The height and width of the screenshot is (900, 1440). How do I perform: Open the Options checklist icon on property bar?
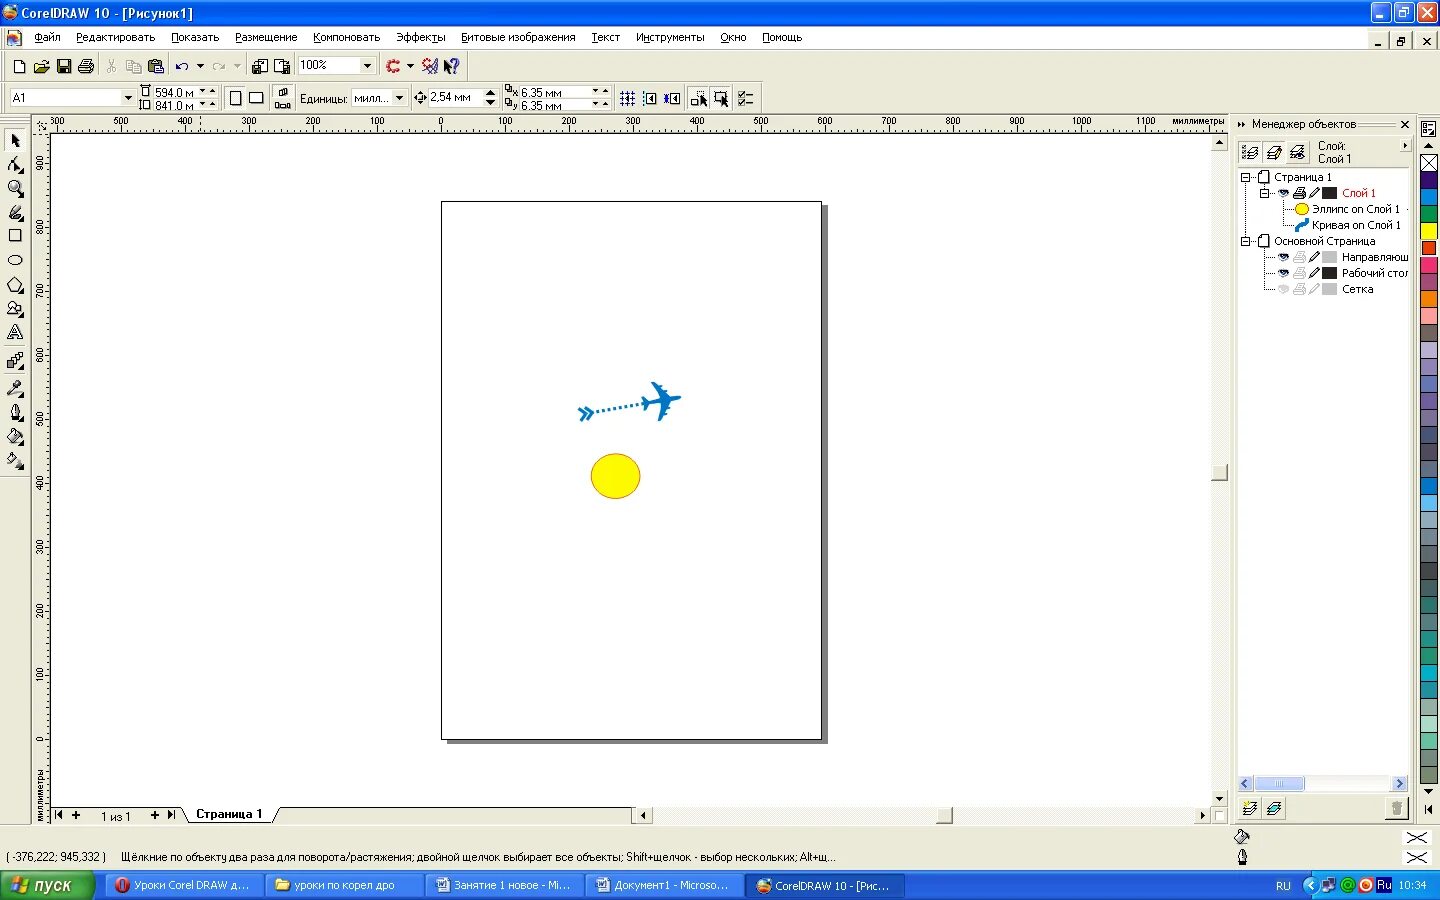click(x=746, y=98)
